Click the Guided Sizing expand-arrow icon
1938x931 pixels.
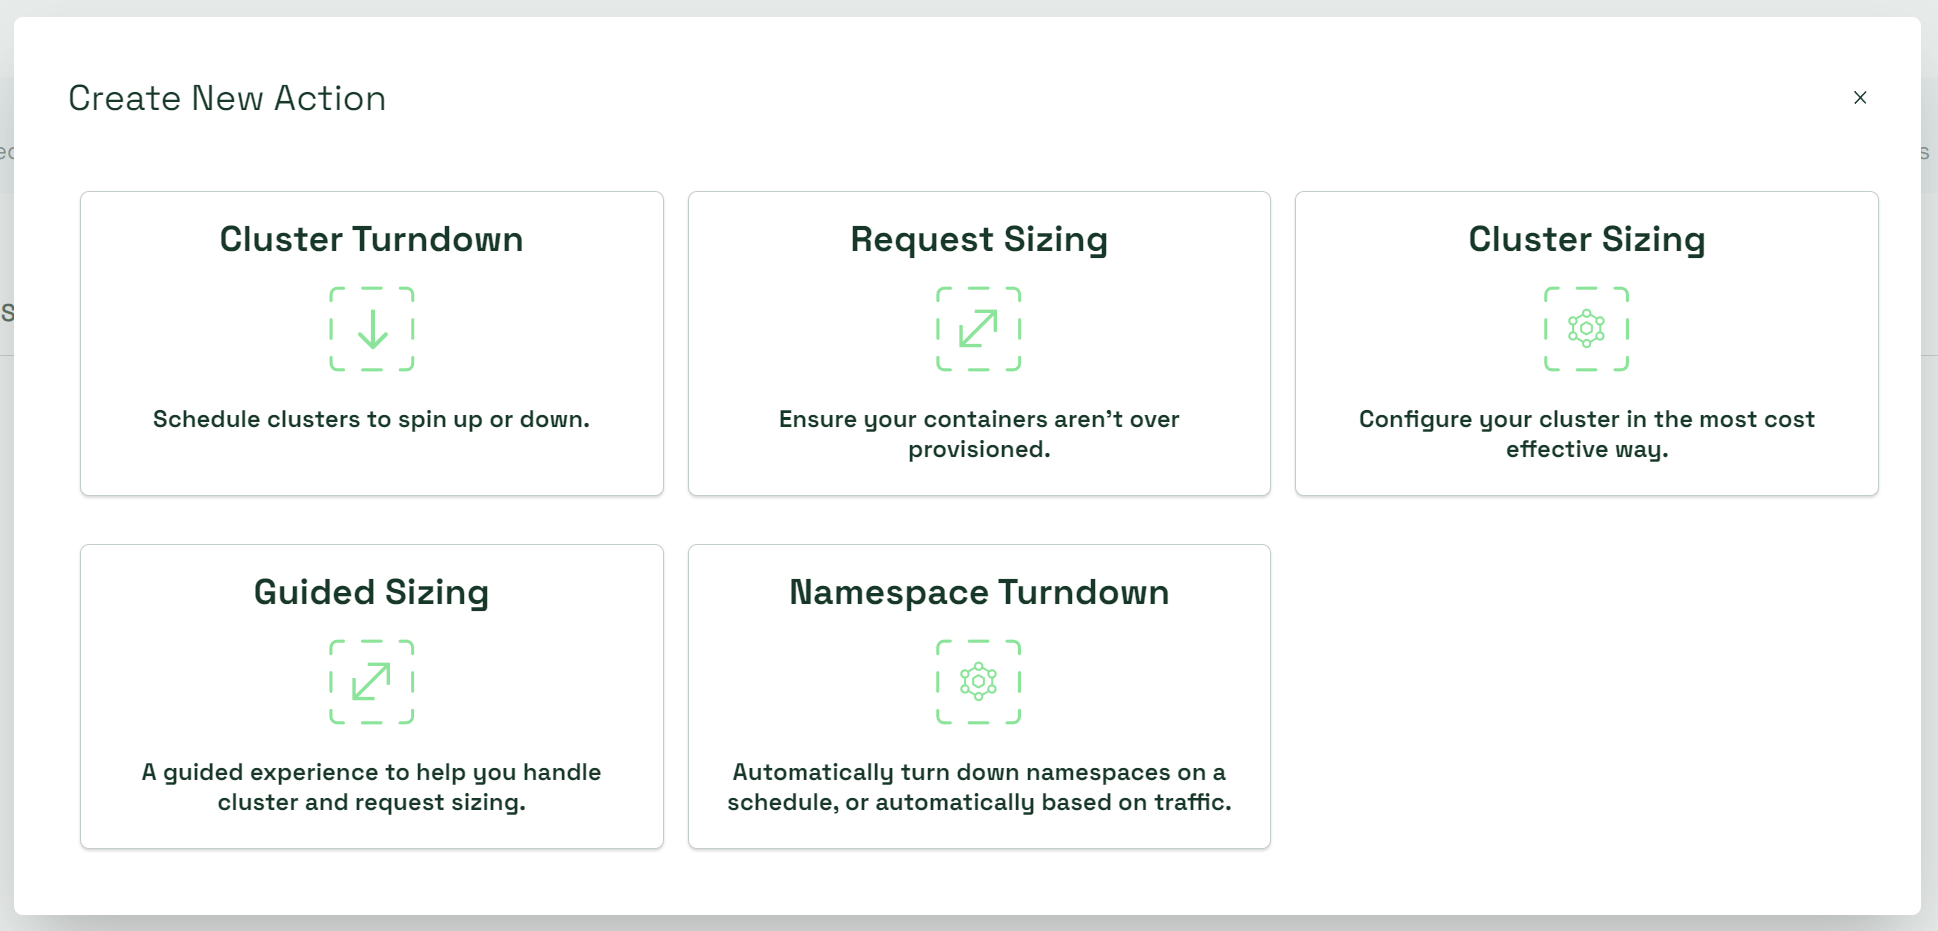(x=372, y=682)
